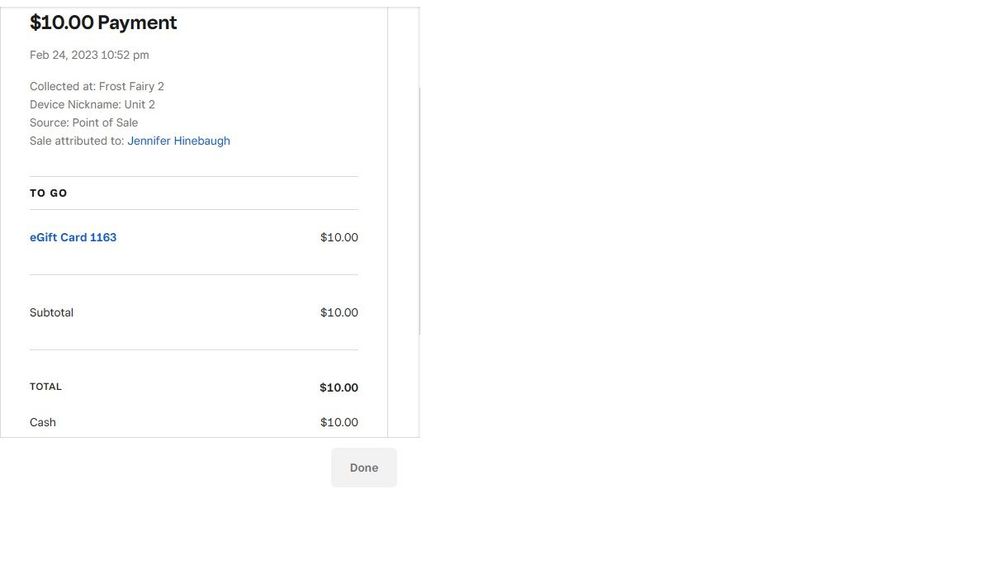Click the $10.00 Payment heading

(103, 23)
